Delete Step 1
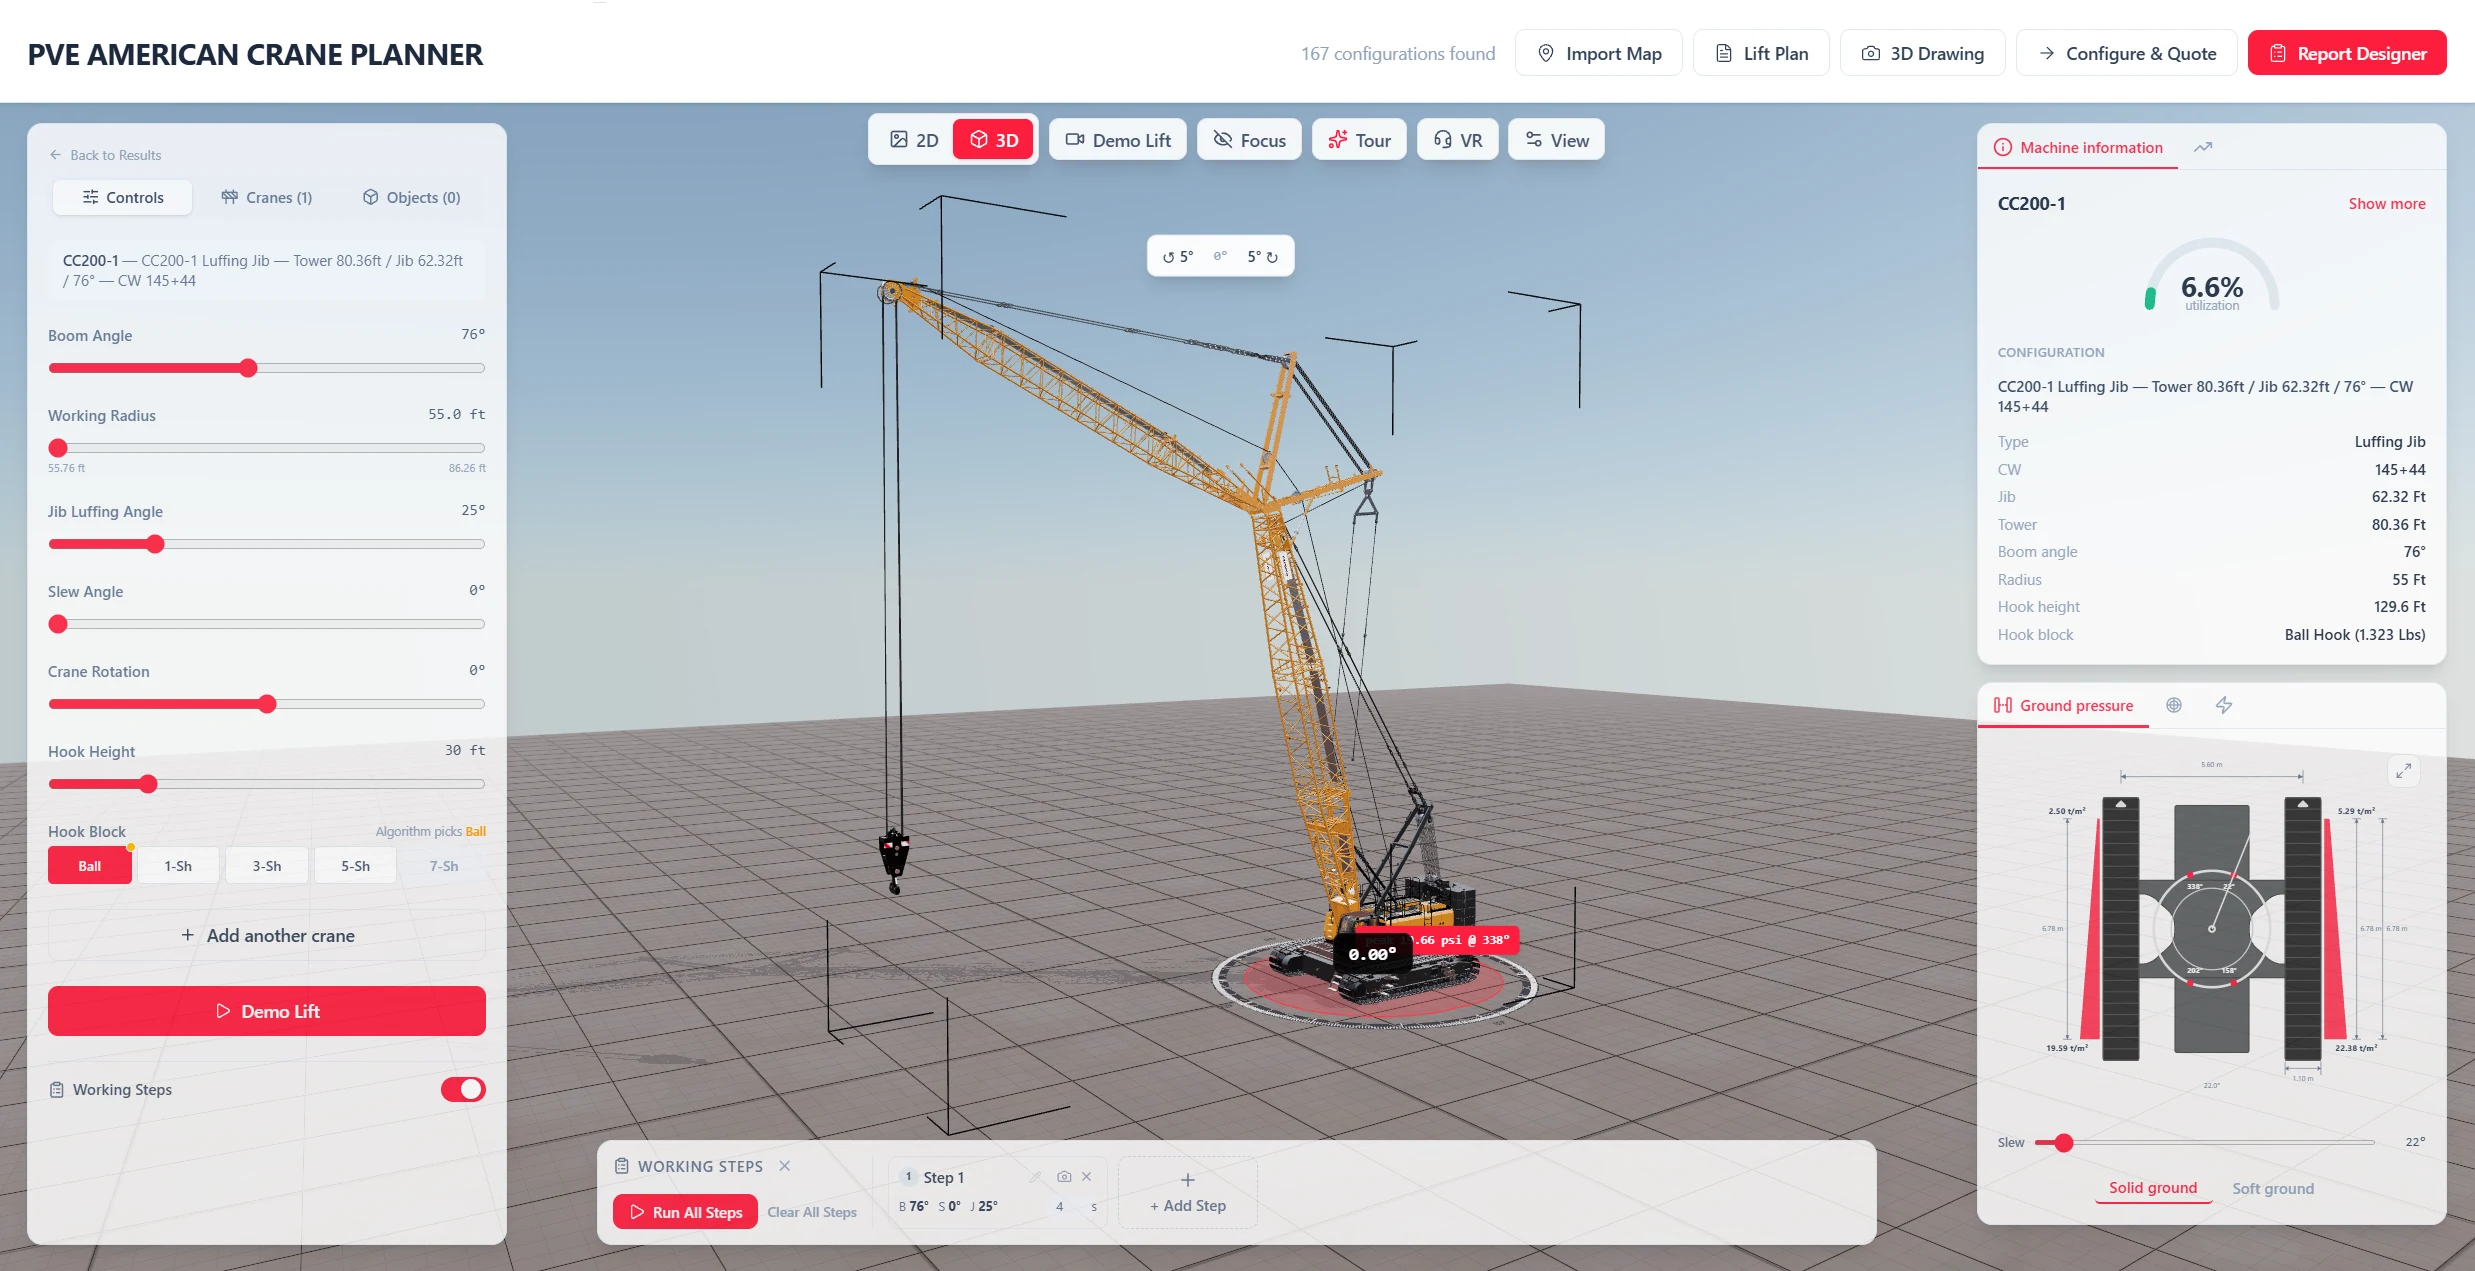2475x1271 pixels. tap(1087, 1177)
